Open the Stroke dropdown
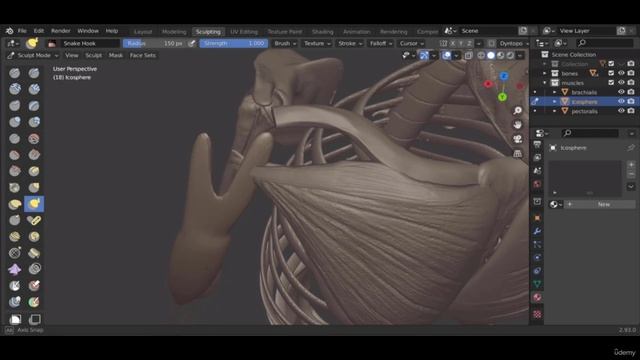Image resolution: width=640 pixels, height=360 pixels. [x=350, y=43]
